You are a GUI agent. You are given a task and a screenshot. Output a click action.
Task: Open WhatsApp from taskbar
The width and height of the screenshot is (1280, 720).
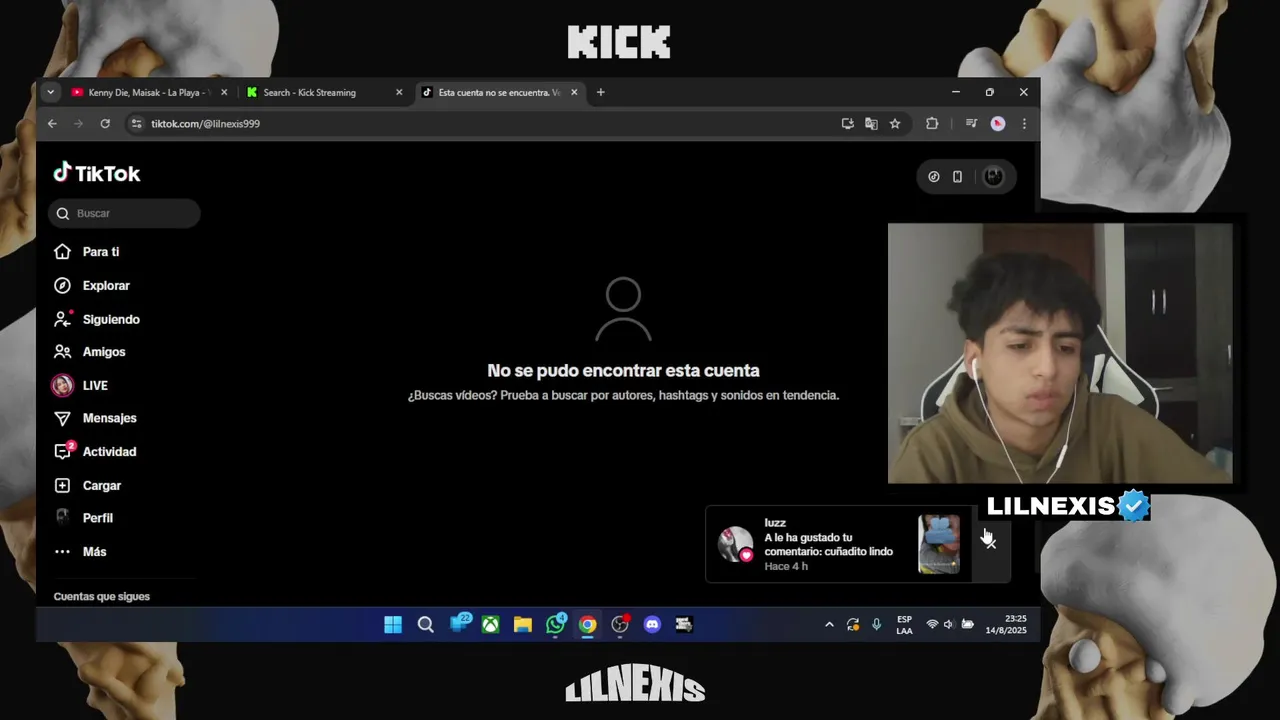click(556, 624)
